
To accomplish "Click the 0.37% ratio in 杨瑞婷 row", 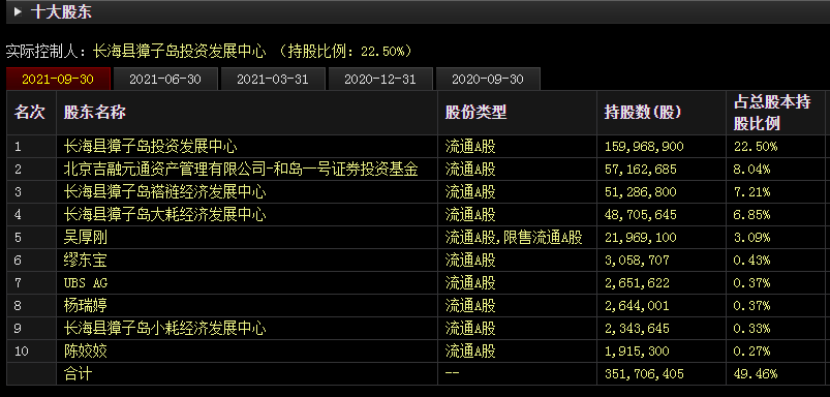I will click(x=752, y=306).
